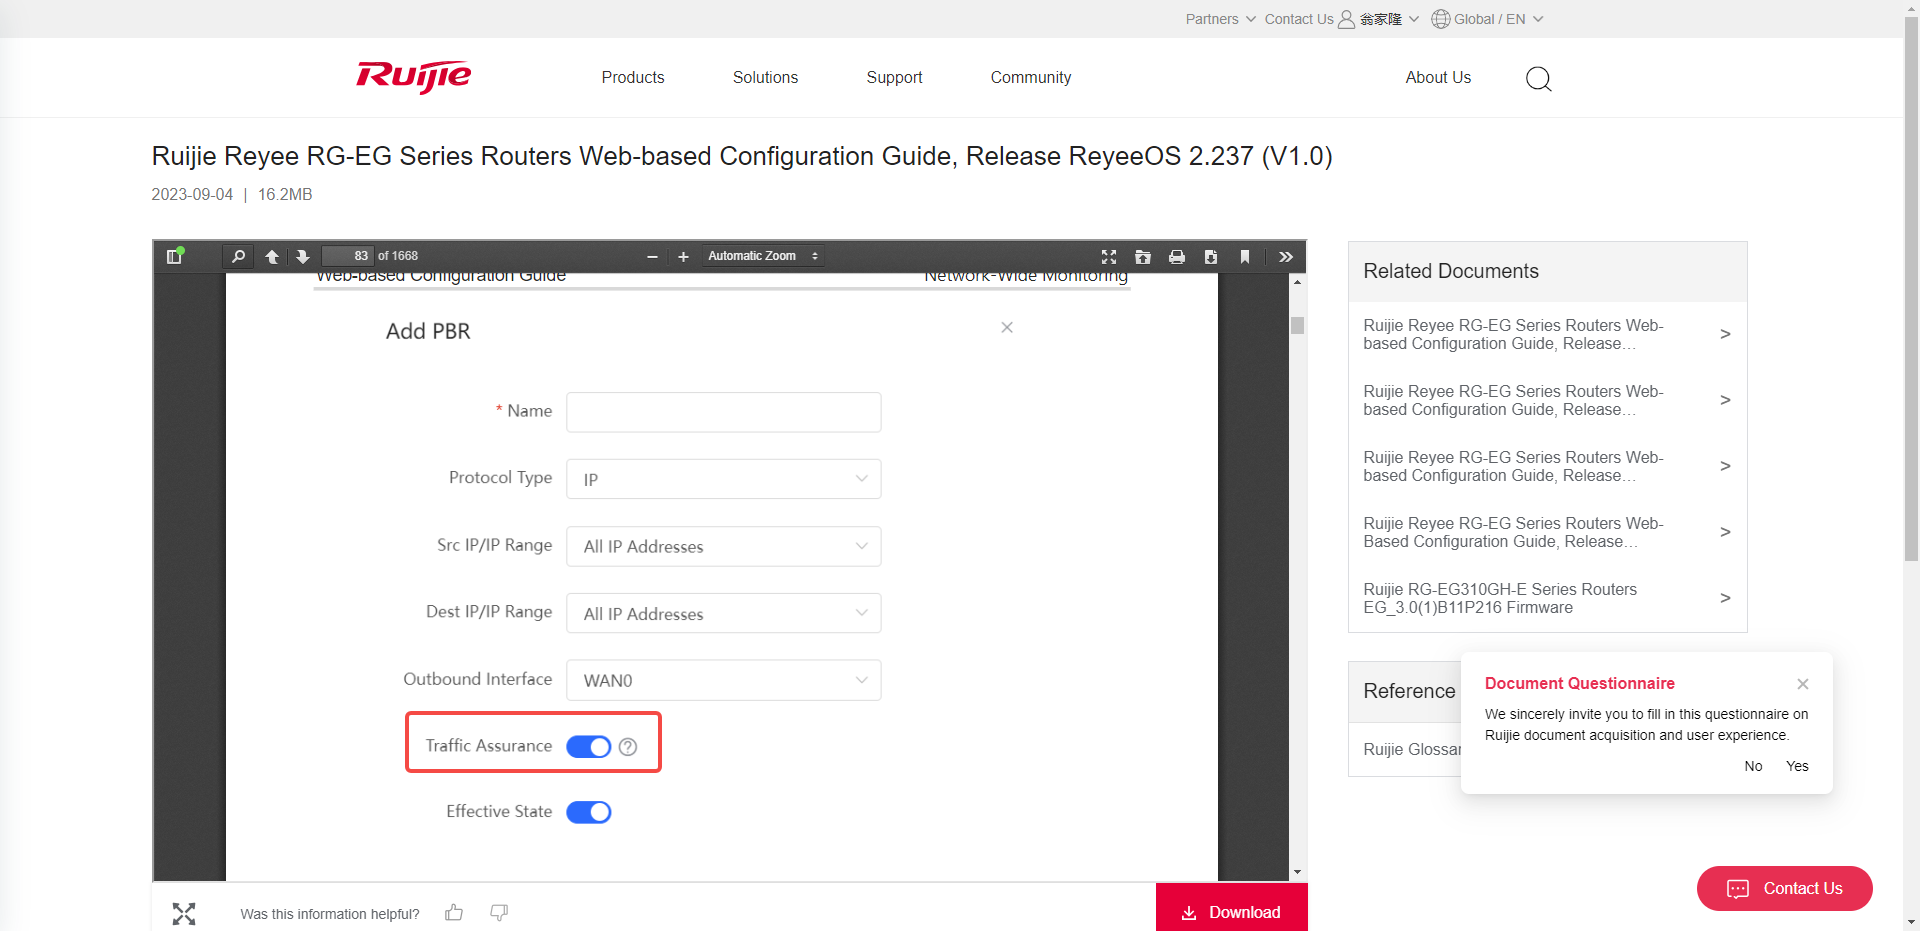Viewport: 1920px width, 931px height.
Task: Click the Ruijie logo
Action: click(414, 77)
